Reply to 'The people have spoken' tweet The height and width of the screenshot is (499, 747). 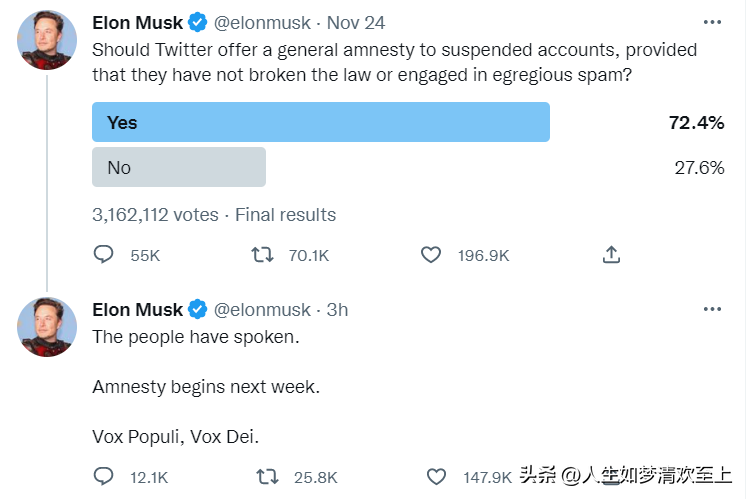point(103,477)
